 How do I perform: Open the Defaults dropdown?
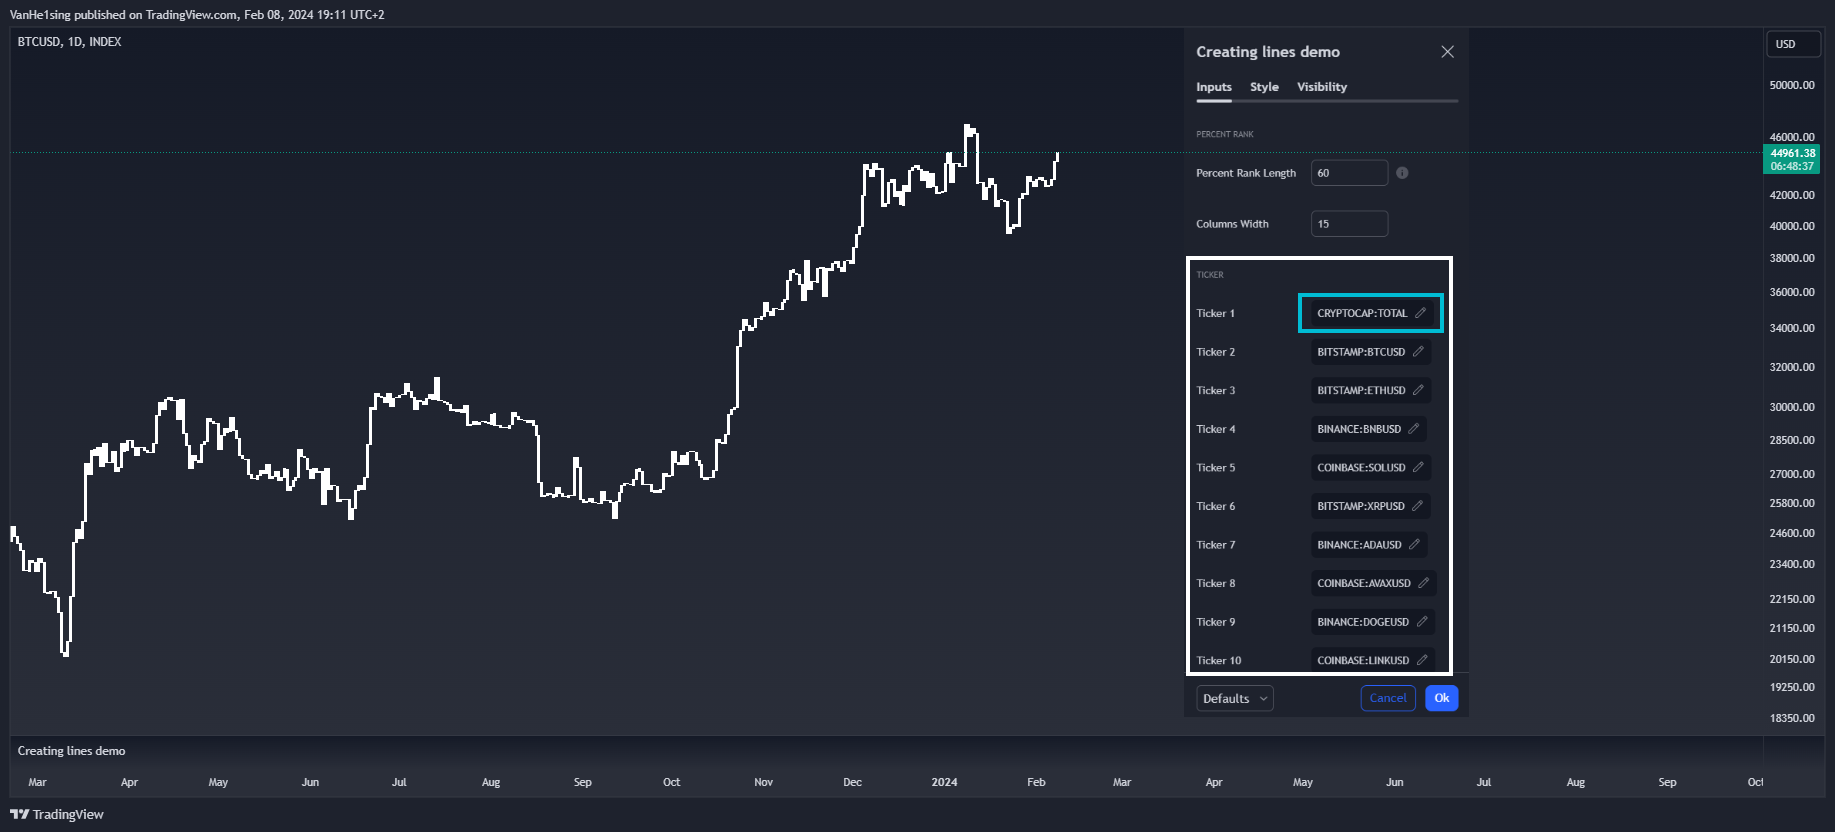tap(1235, 698)
